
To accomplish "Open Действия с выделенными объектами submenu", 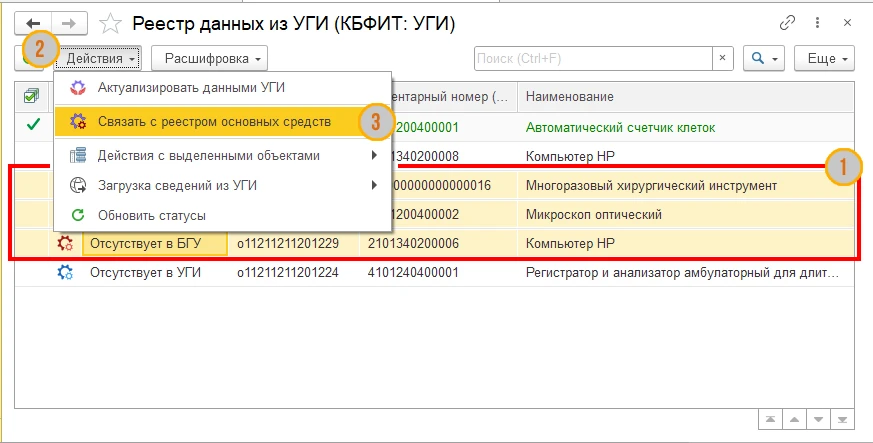I will point(223,156).
